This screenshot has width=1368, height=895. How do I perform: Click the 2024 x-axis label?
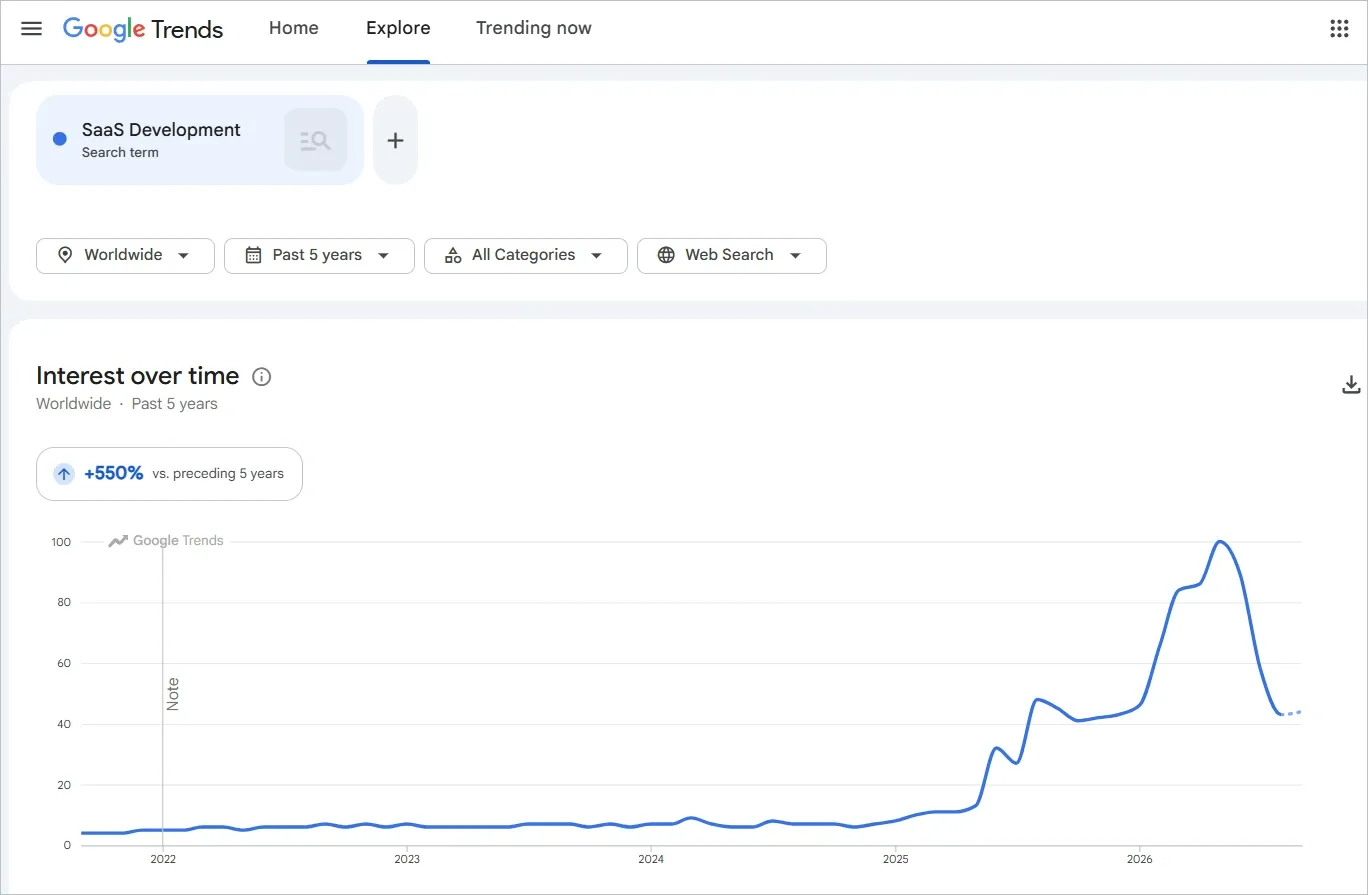[x=651, y=858]
